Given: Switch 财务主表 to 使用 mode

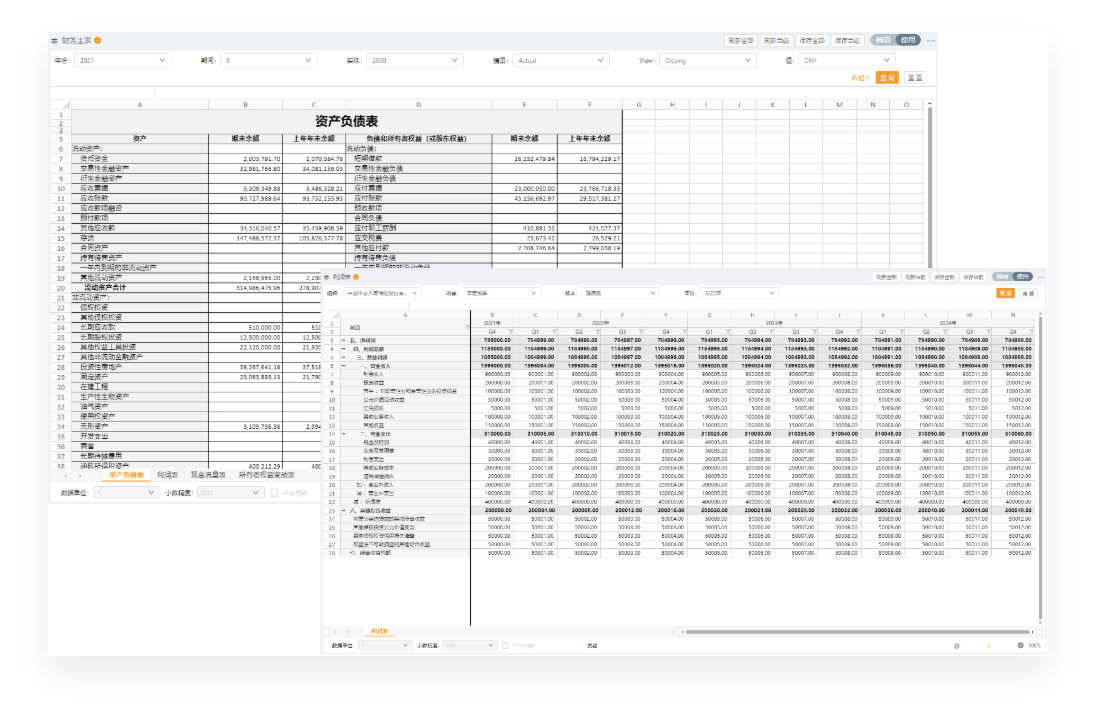Looking at the screenshot, I should tap(908, 41).
